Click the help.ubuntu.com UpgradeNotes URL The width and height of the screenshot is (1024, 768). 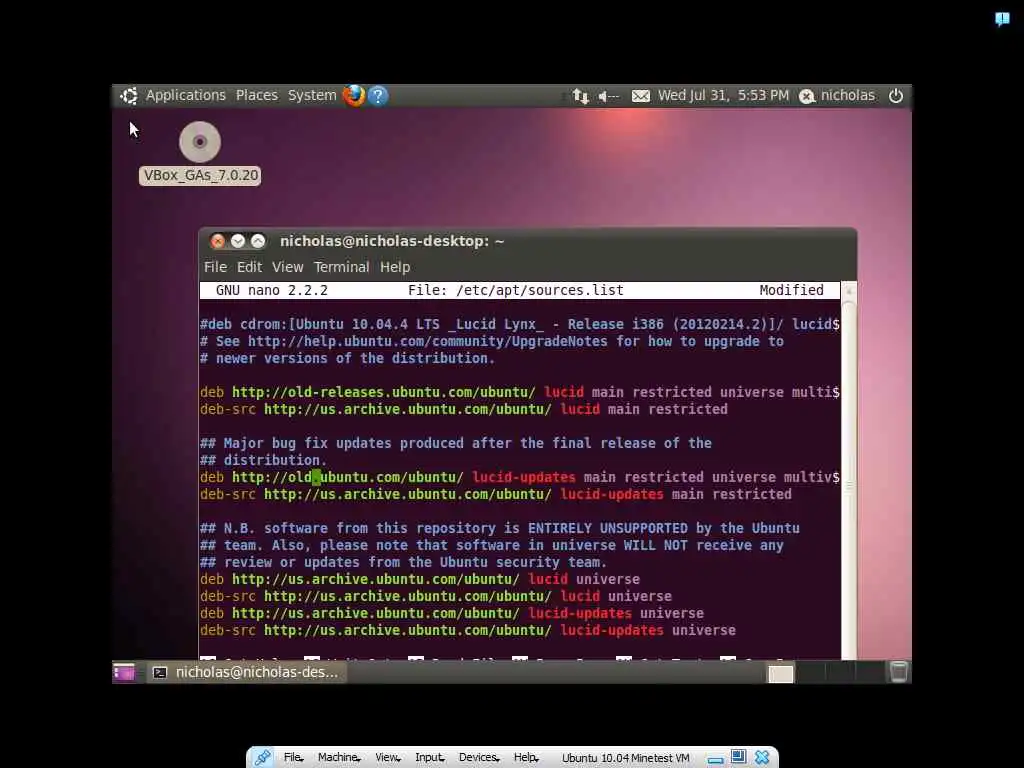(427, 342)
